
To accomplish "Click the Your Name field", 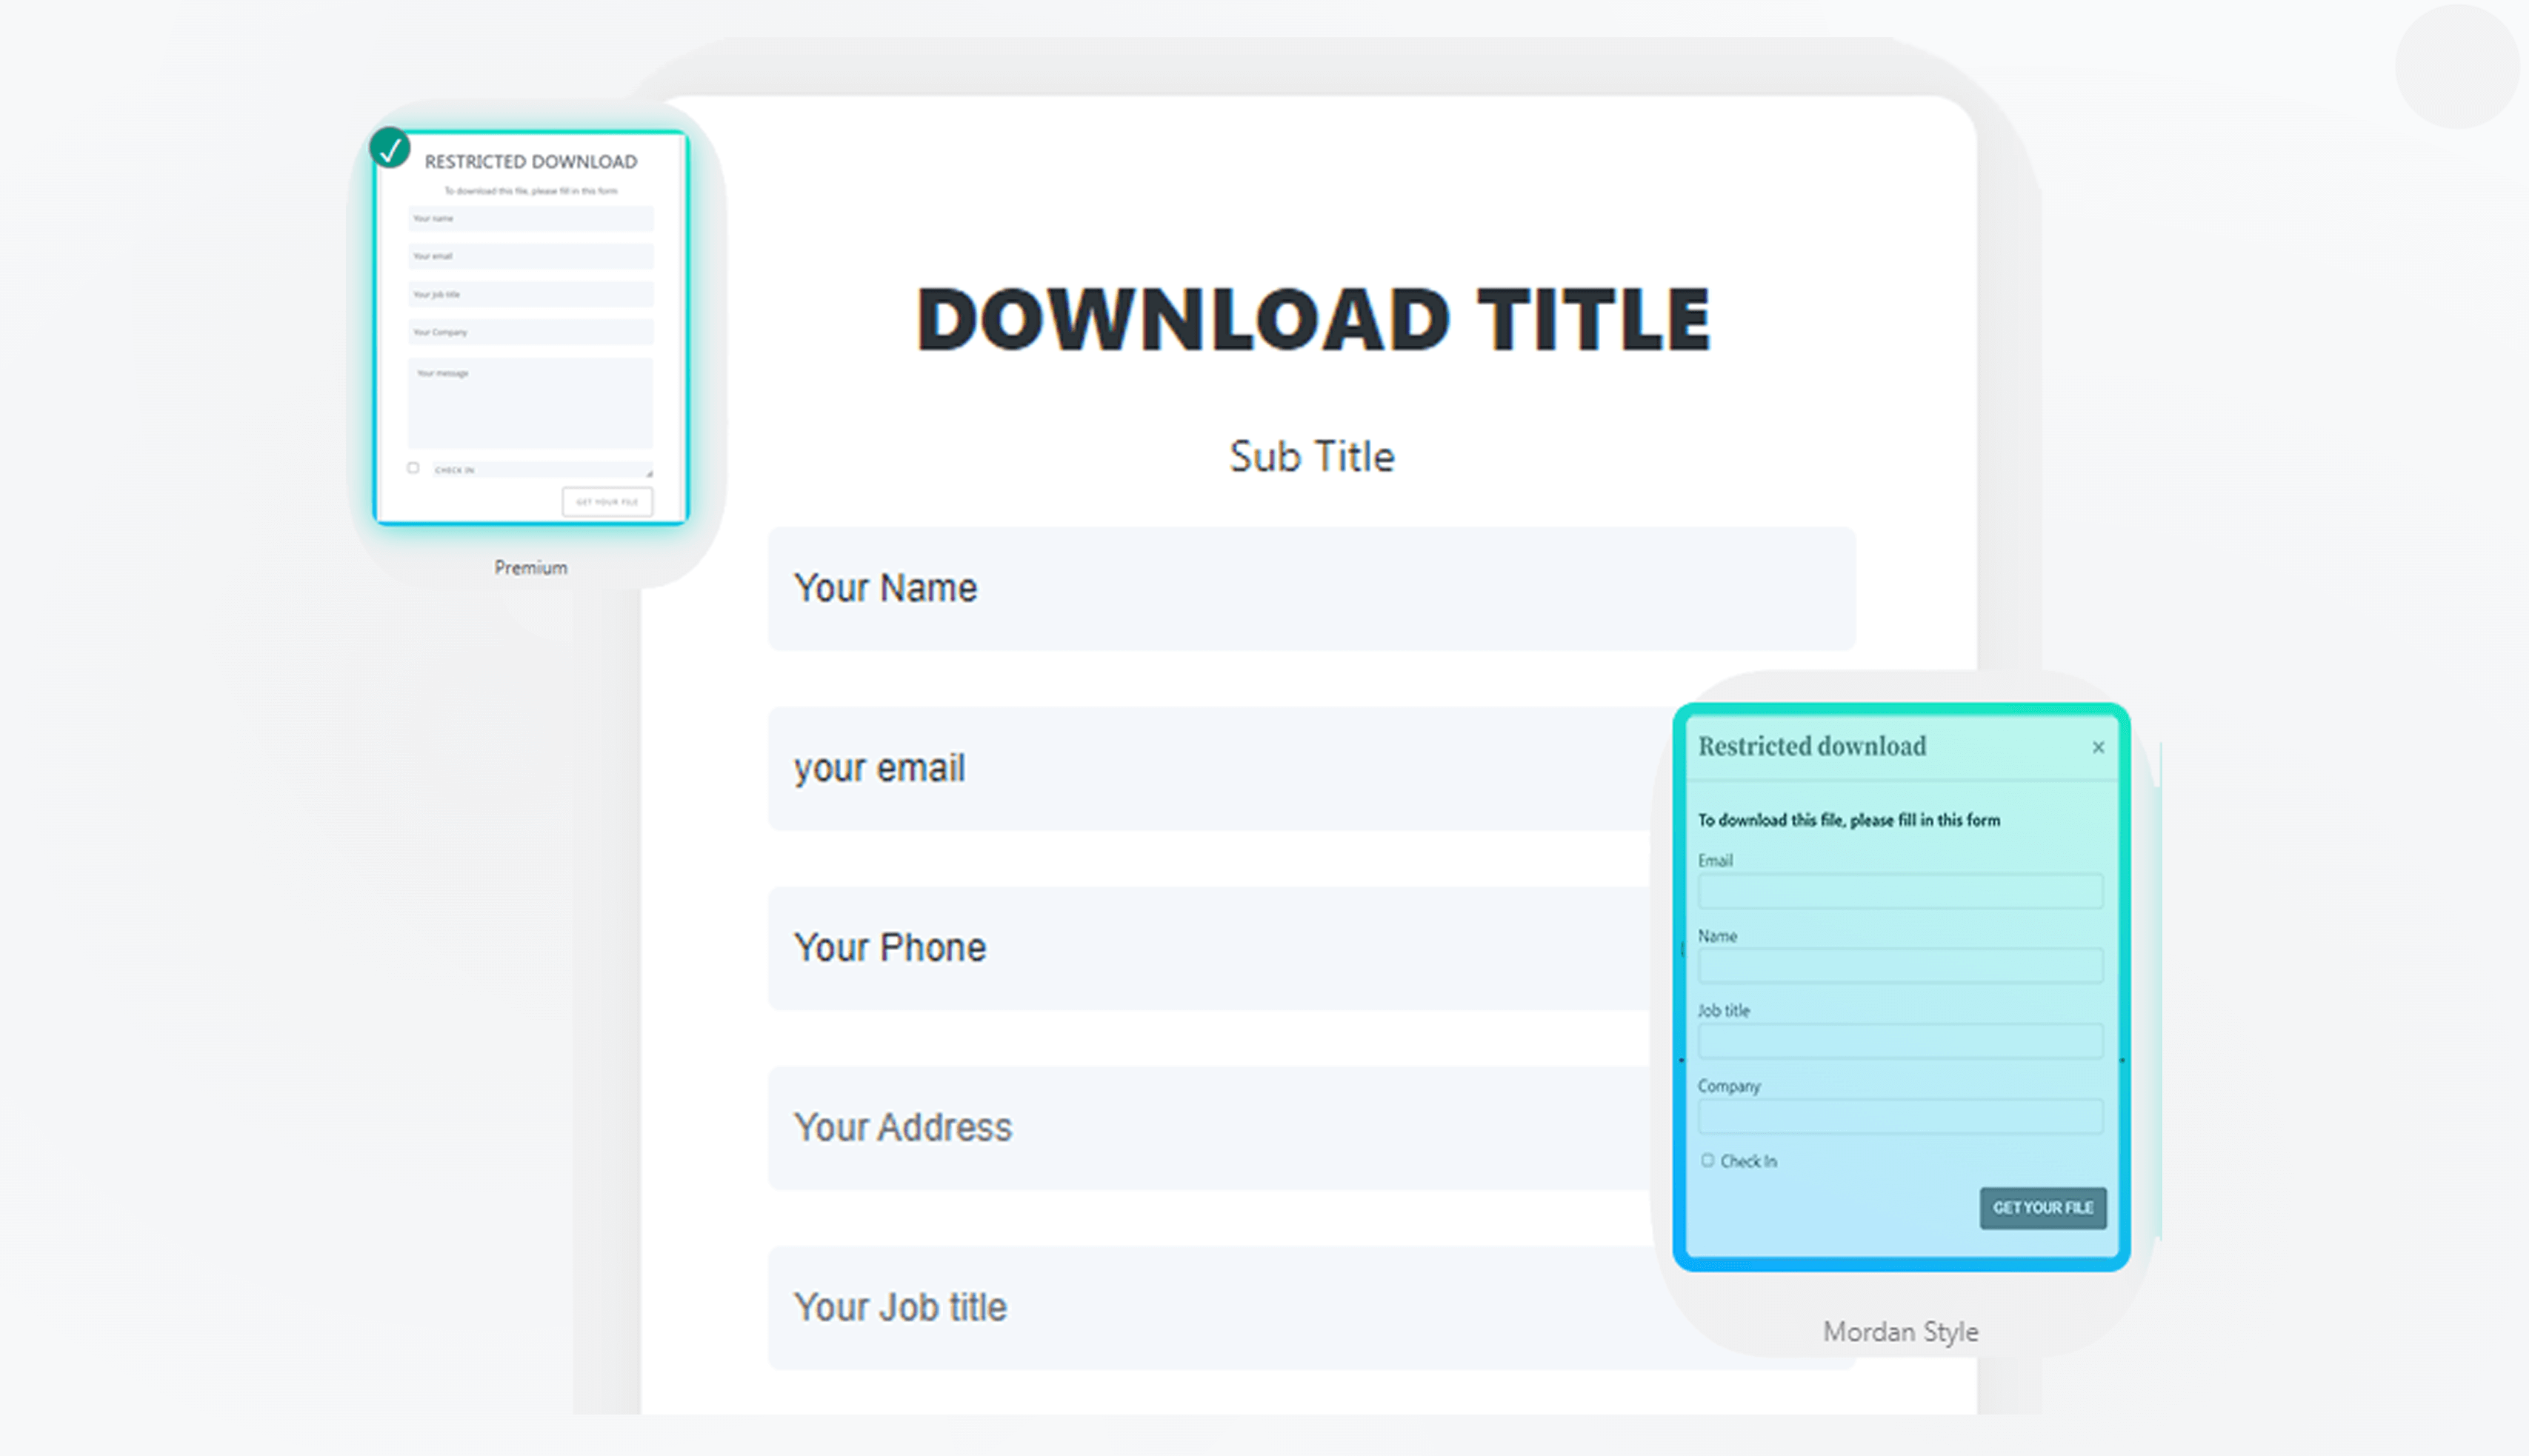I will pyautogui.click(x=1310, y=588).
